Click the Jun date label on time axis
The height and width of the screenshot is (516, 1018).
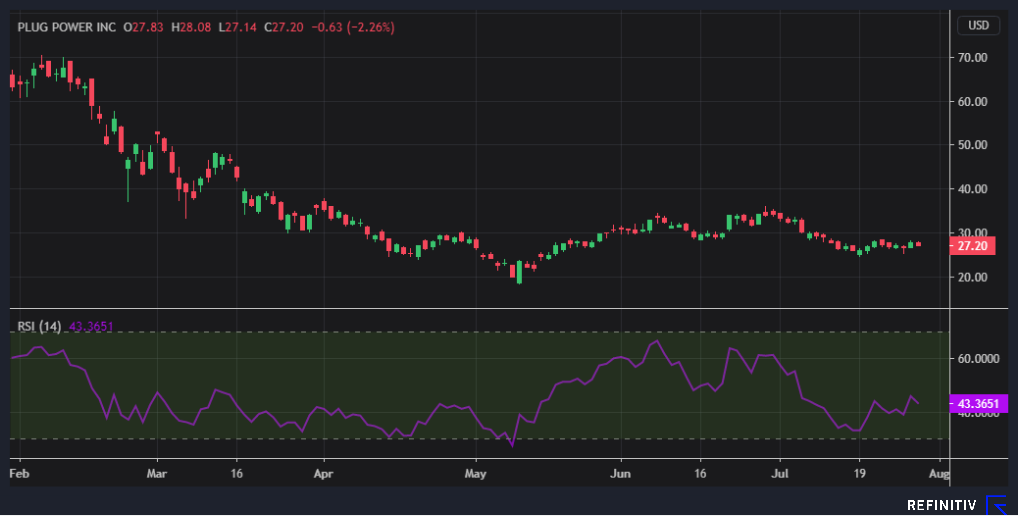tap(620, 474)
